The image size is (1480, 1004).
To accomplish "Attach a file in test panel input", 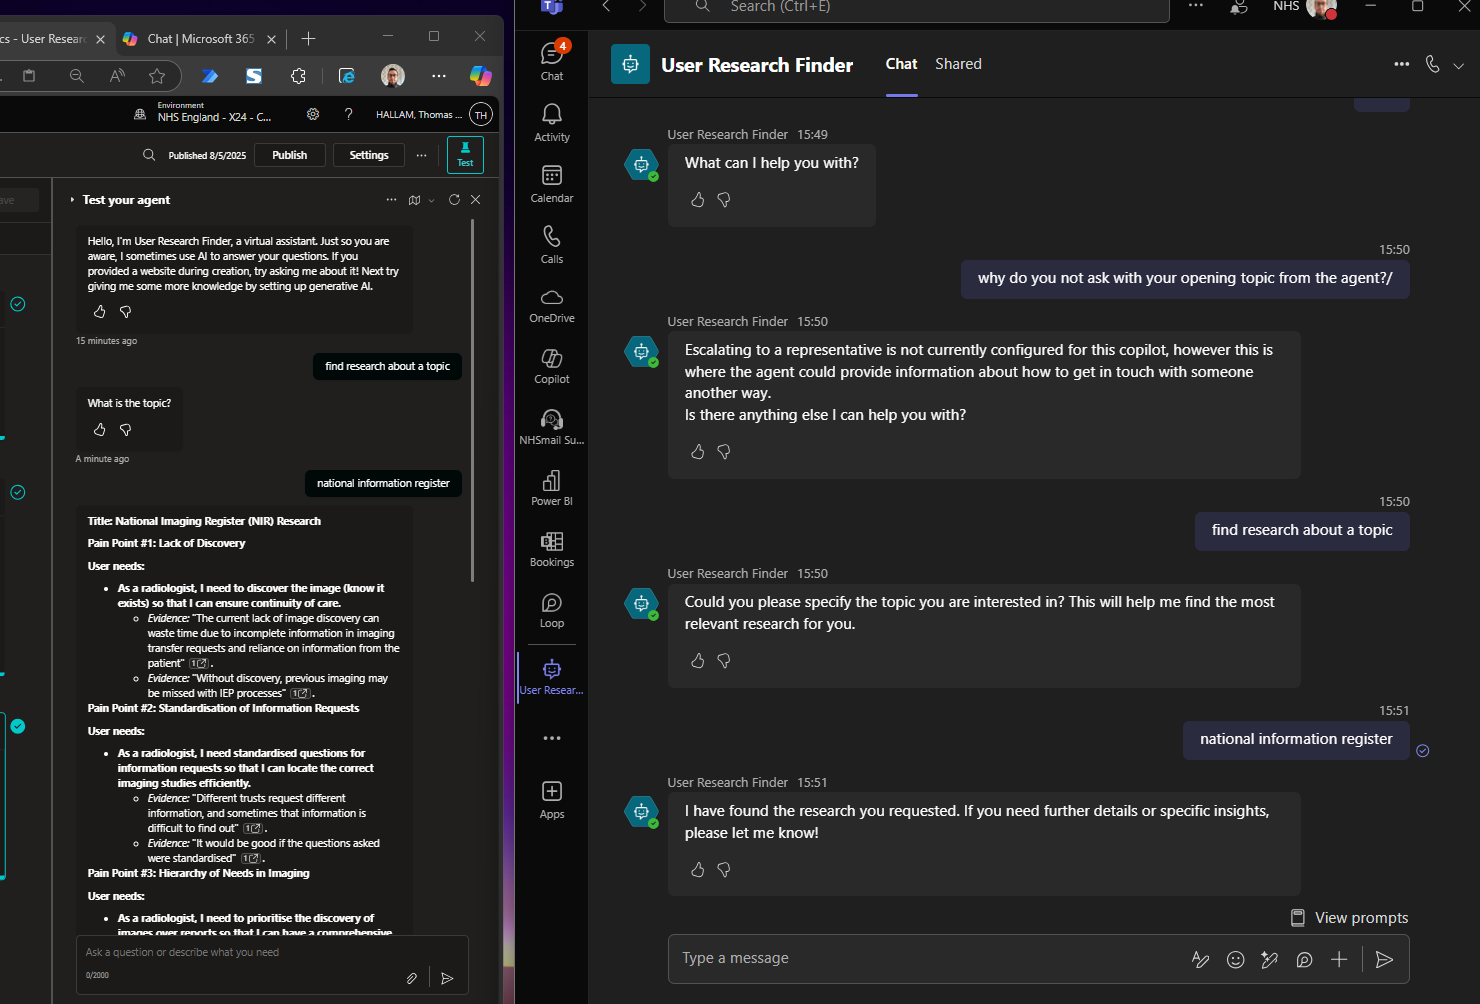I will 411,978.
